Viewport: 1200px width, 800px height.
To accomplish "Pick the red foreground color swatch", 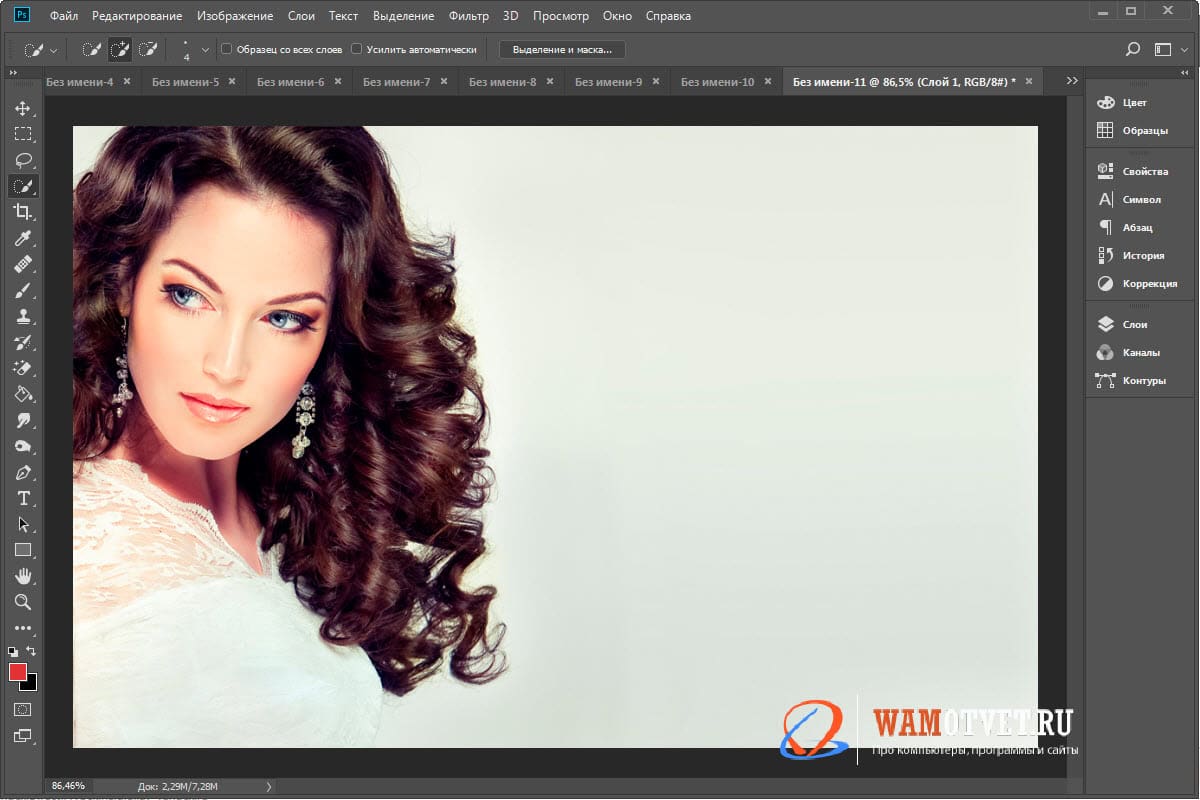I will (18, 672).
